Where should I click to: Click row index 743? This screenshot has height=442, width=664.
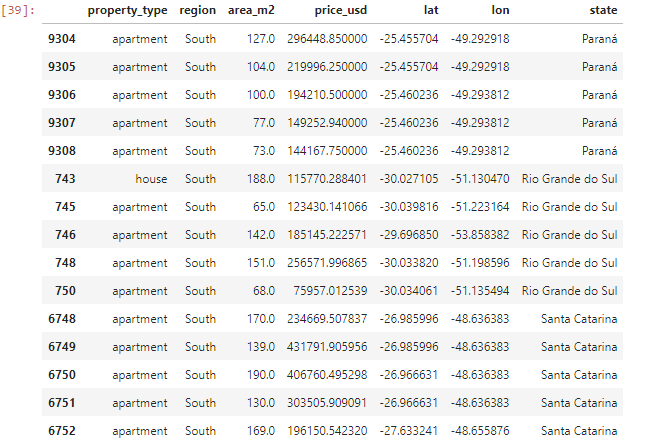click(x=69, y=179)
